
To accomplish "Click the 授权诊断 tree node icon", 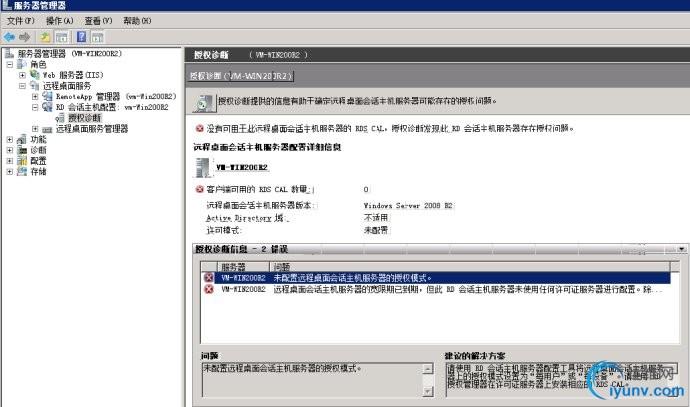I will [x=60, y=118].
